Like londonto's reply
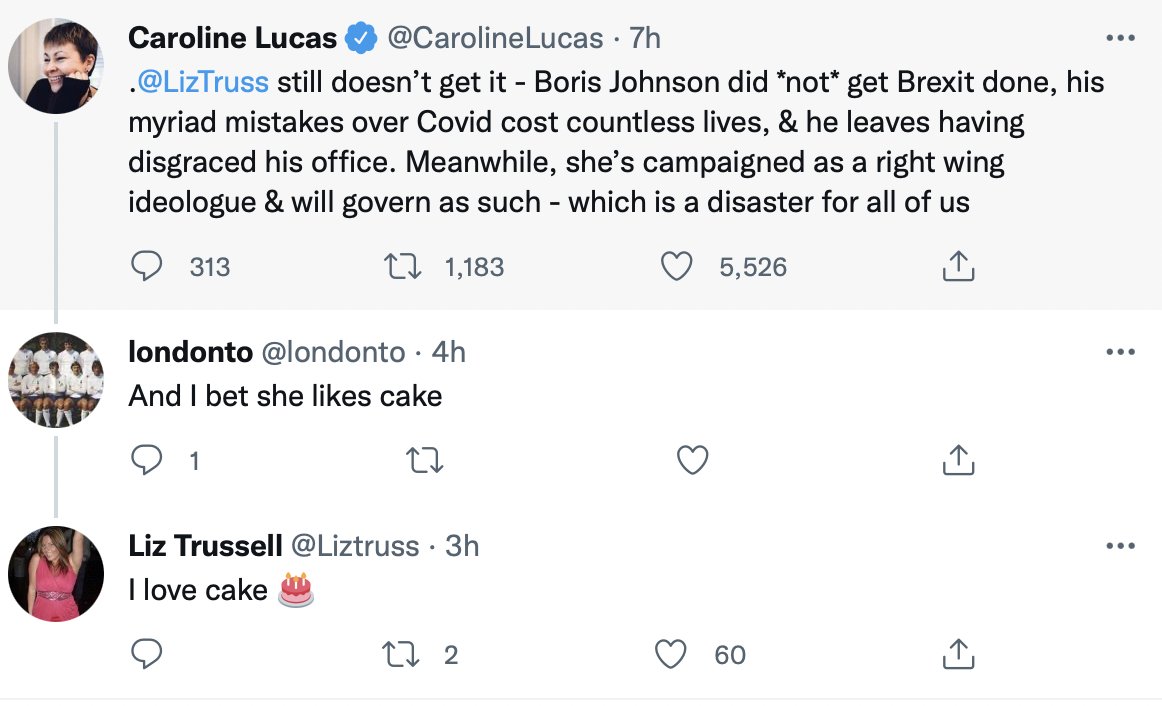 693,460
